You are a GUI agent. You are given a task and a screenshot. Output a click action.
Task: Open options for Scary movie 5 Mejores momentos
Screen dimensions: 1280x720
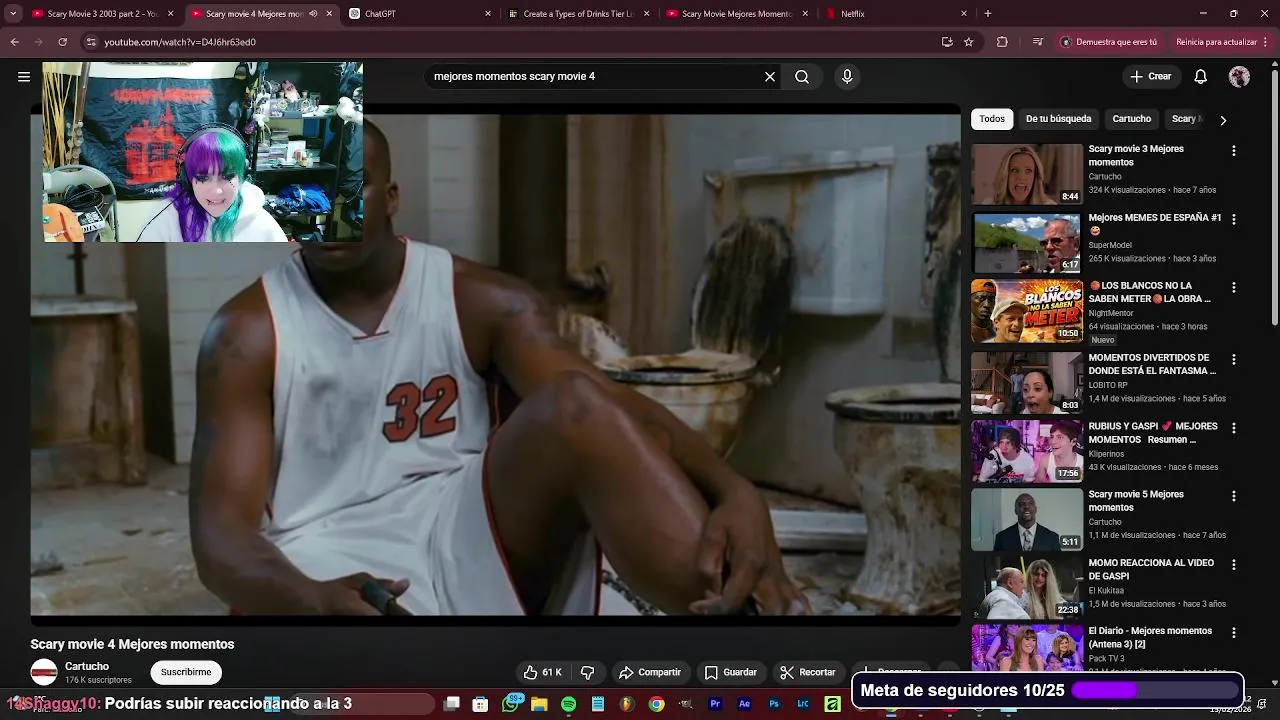pyautogui.click(x=1233, y=495)
